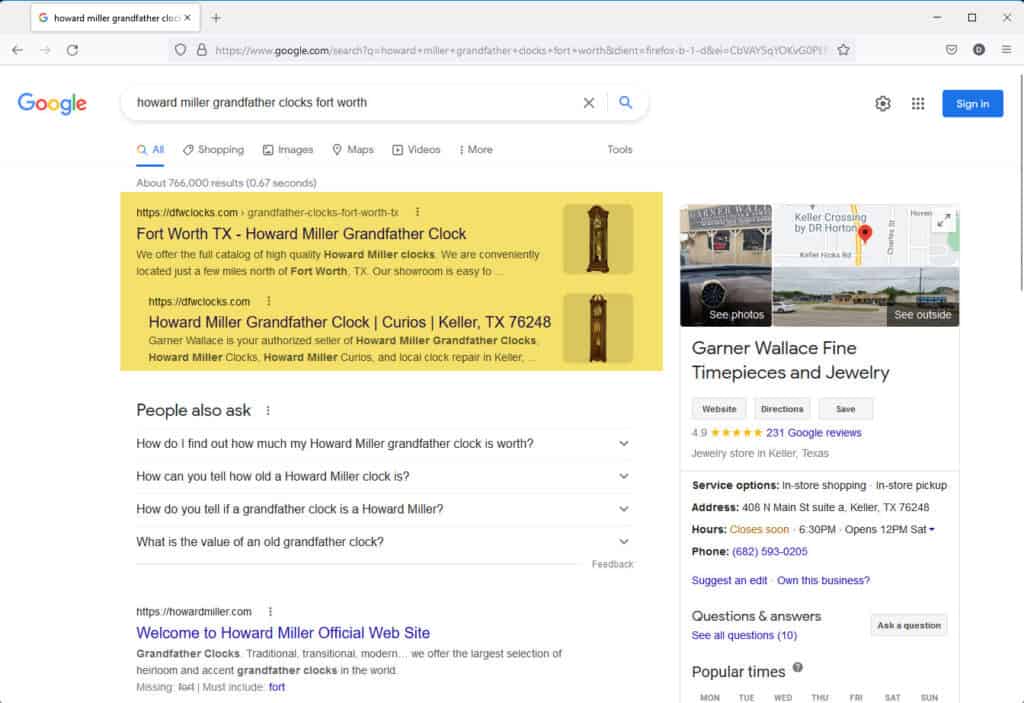Switch to the Videos tab

(x=416, y=150)
